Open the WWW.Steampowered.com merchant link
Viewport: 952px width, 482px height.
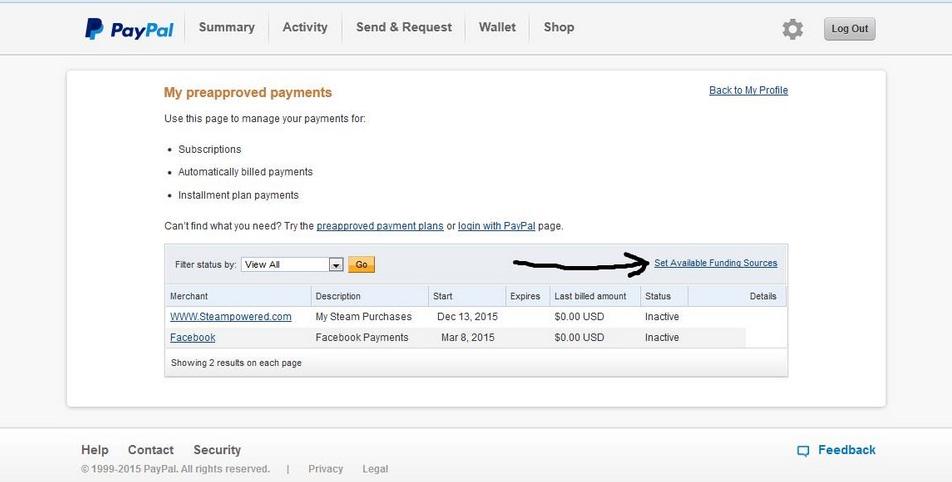[x=231, y=317]
